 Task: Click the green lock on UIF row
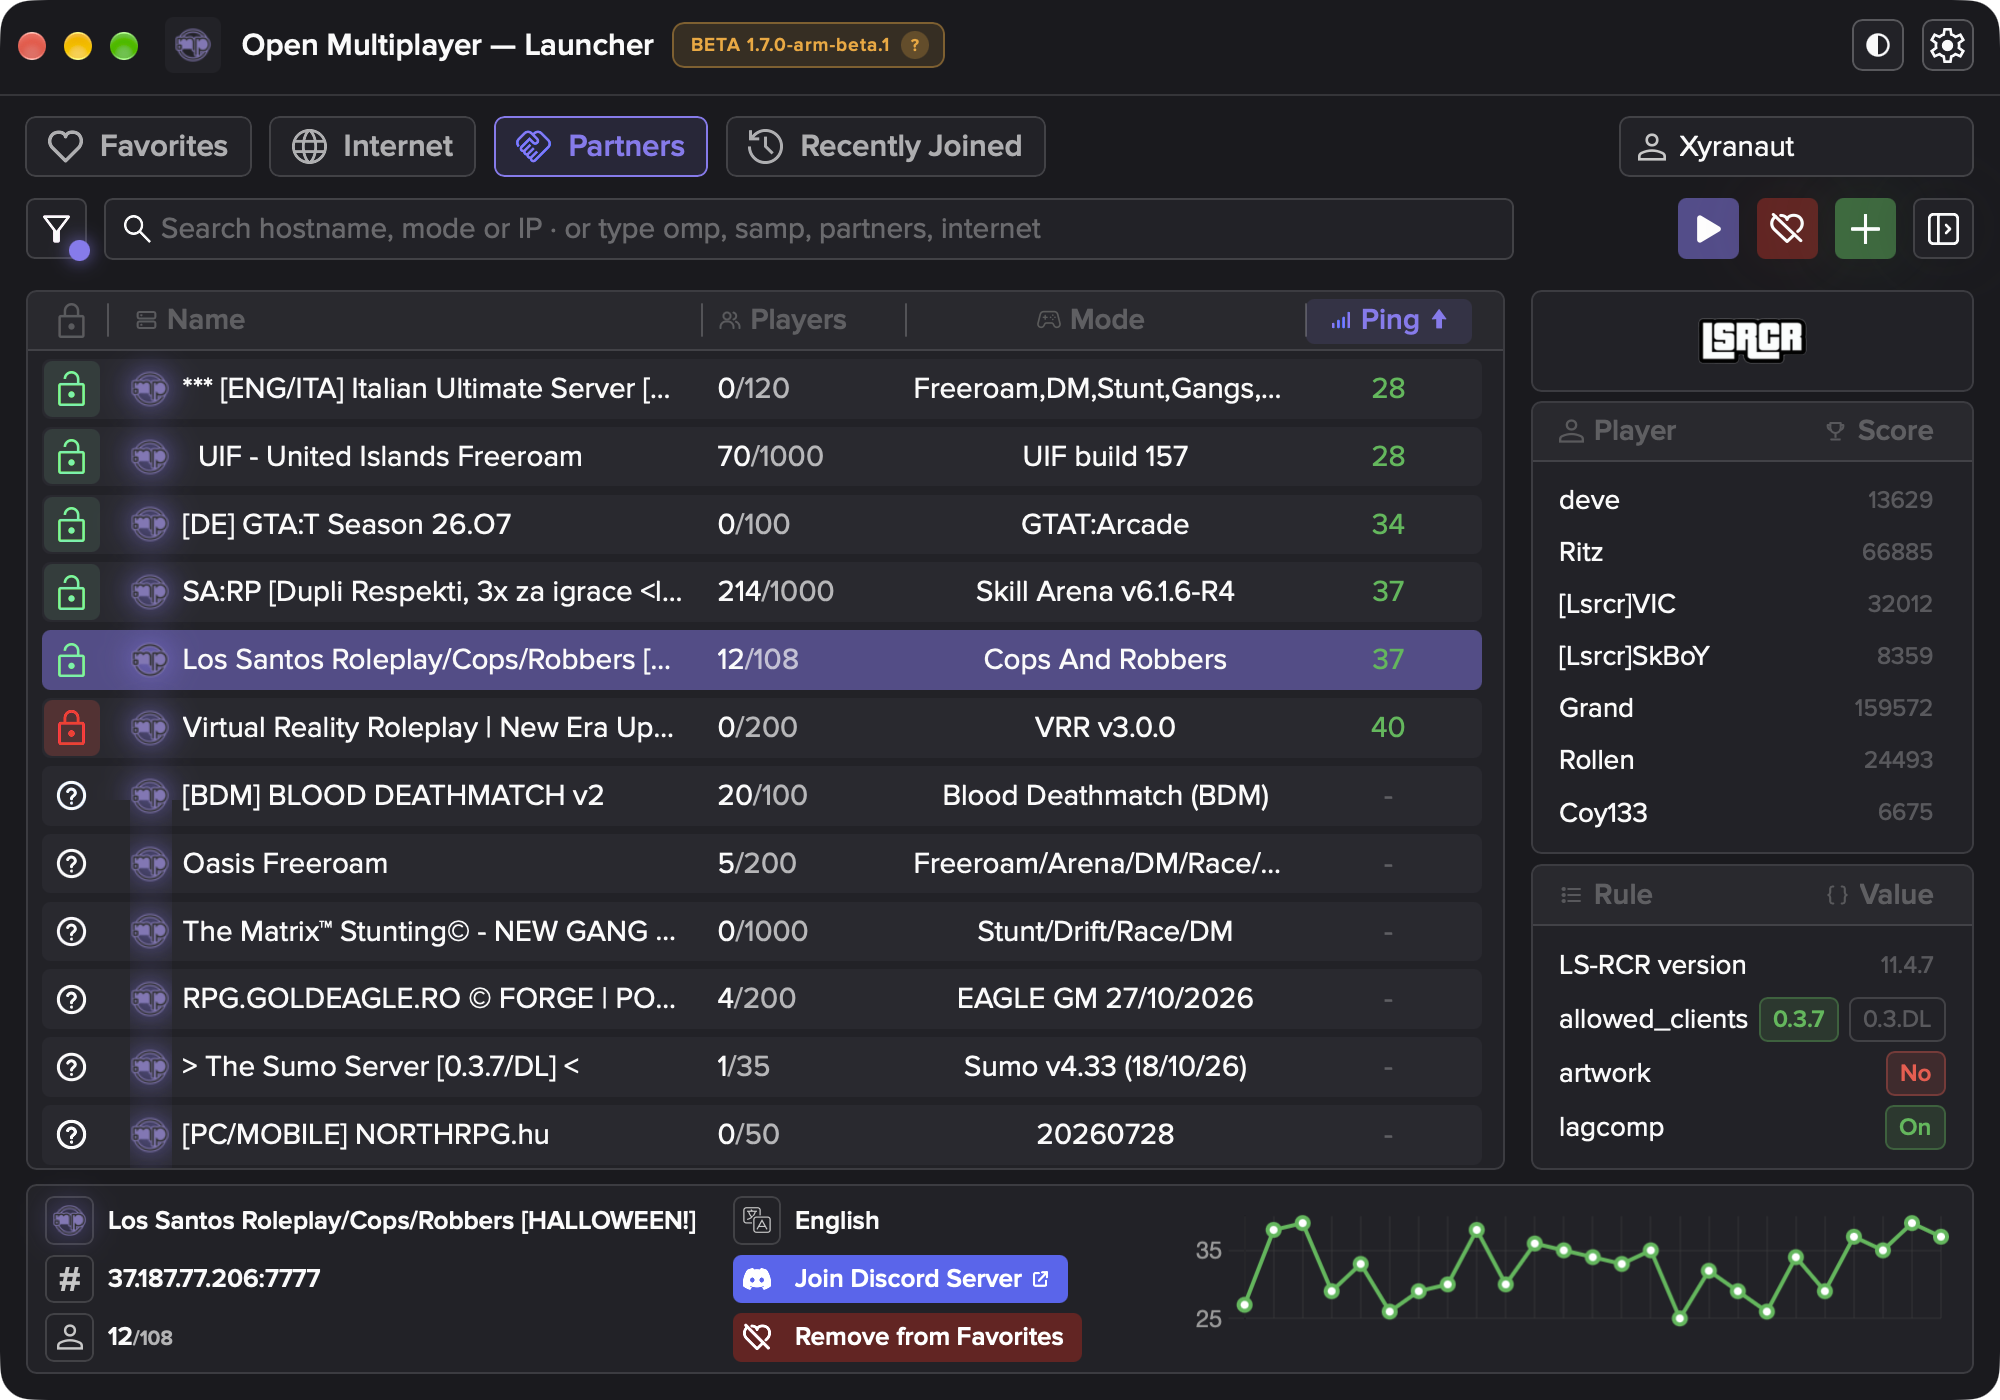click(71, 456)
